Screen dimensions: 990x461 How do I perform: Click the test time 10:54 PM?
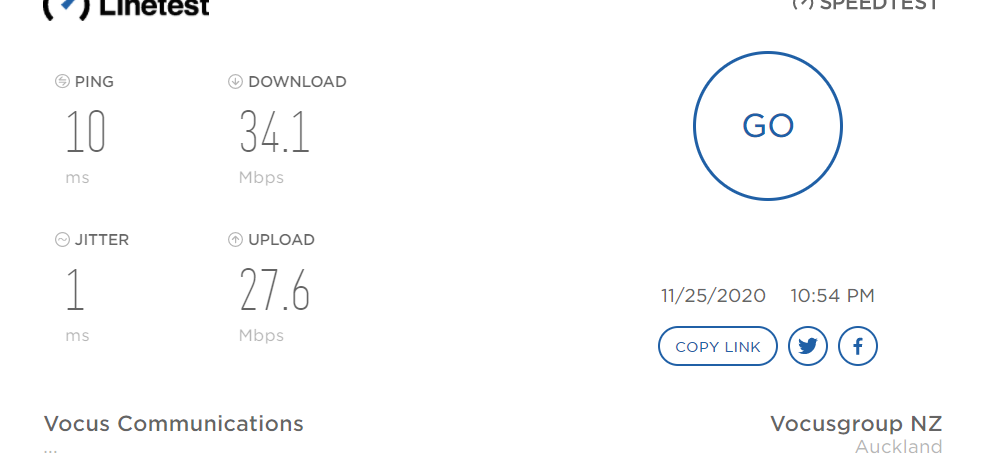pos(832,296)
